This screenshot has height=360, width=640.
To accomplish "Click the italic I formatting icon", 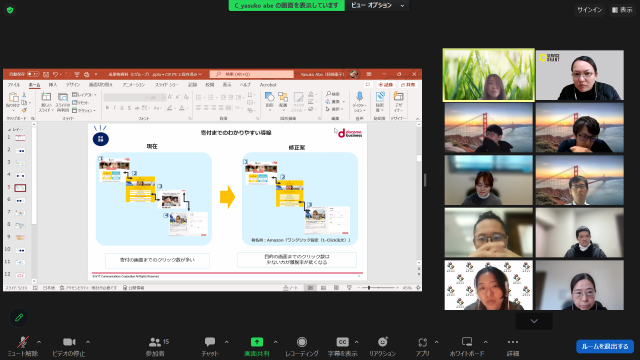I will pyautogui.click(x=115, y=108).
